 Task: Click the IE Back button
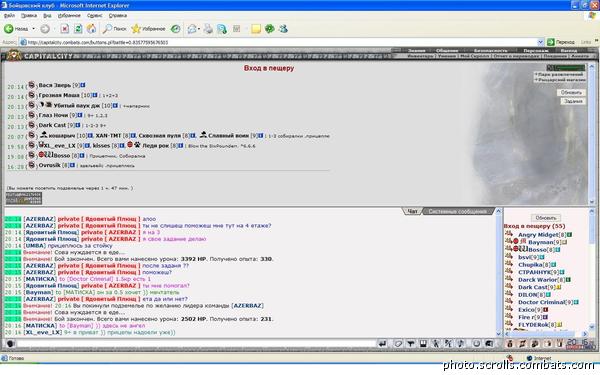point(16,29)
